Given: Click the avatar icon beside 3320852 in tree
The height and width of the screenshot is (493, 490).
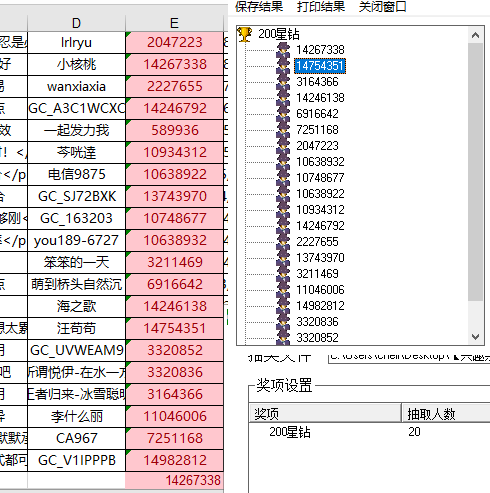Looking at the screenshot, I should point(283,337).
